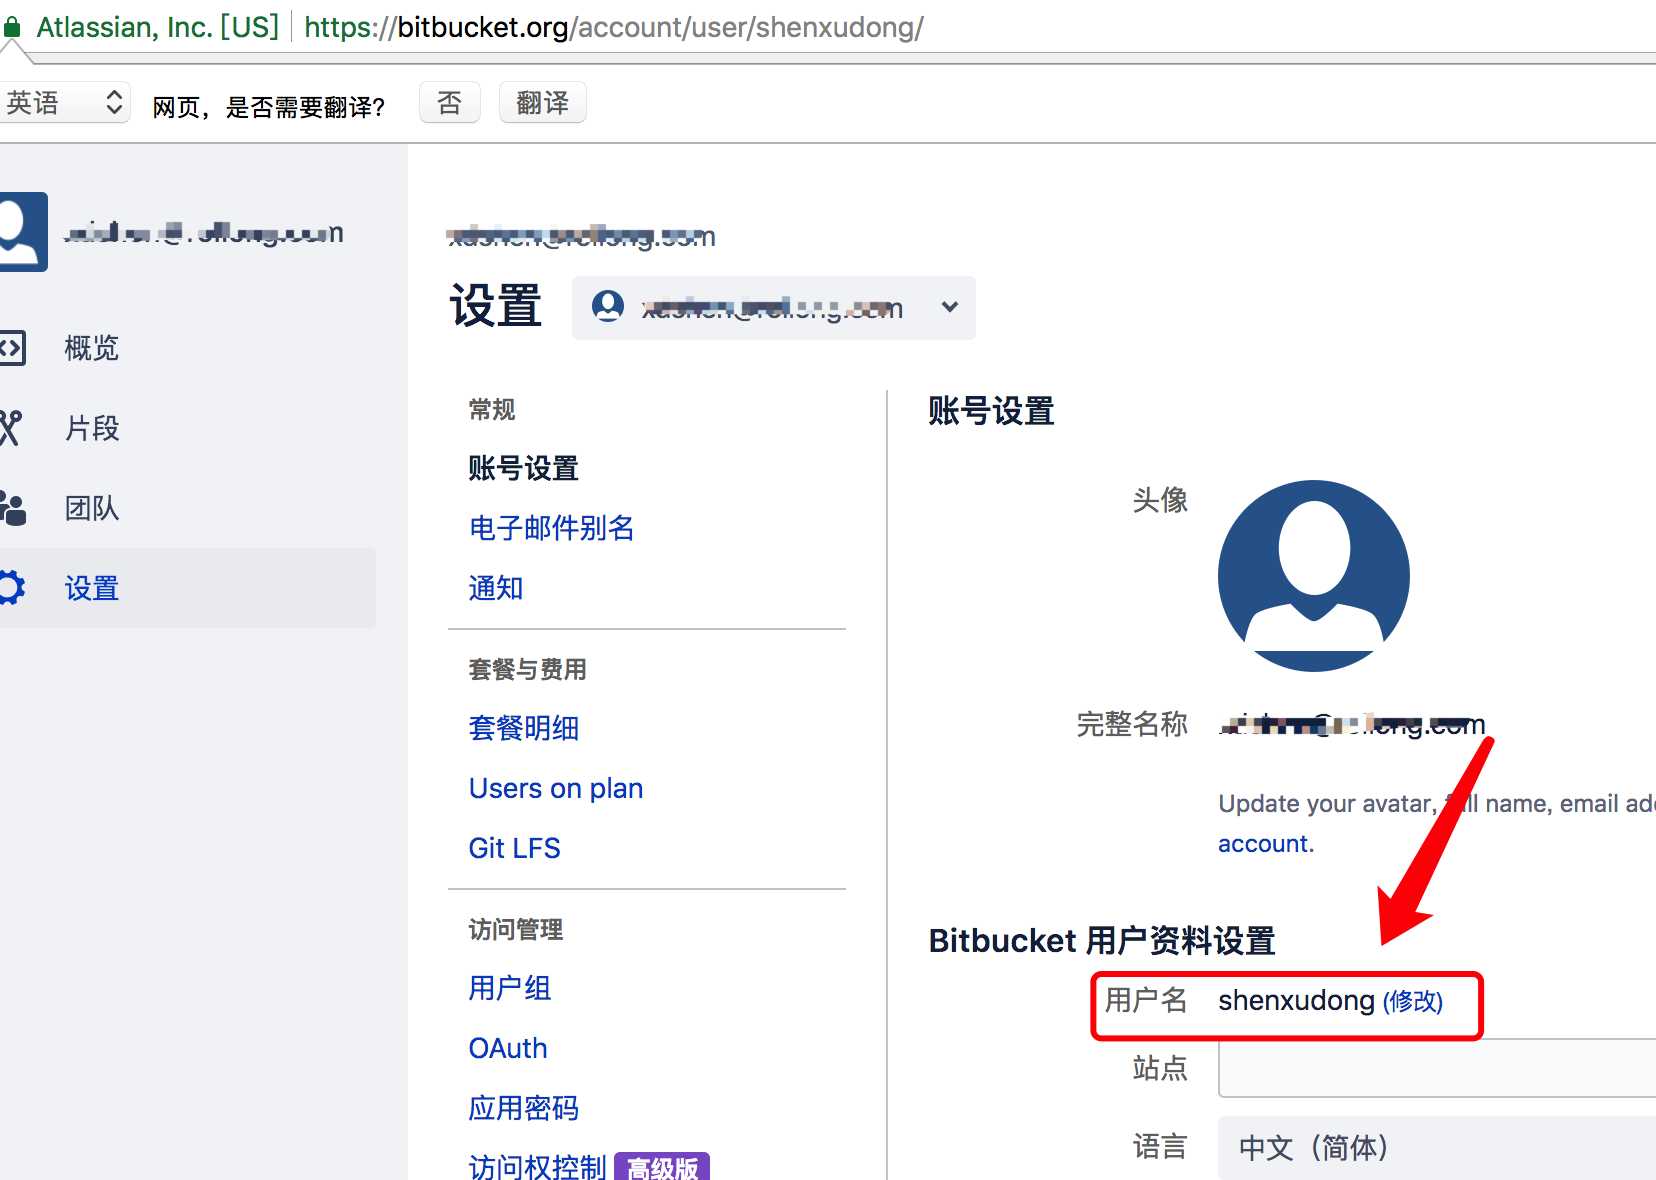Click the 套餐与费用 section heading

[528, 669]
